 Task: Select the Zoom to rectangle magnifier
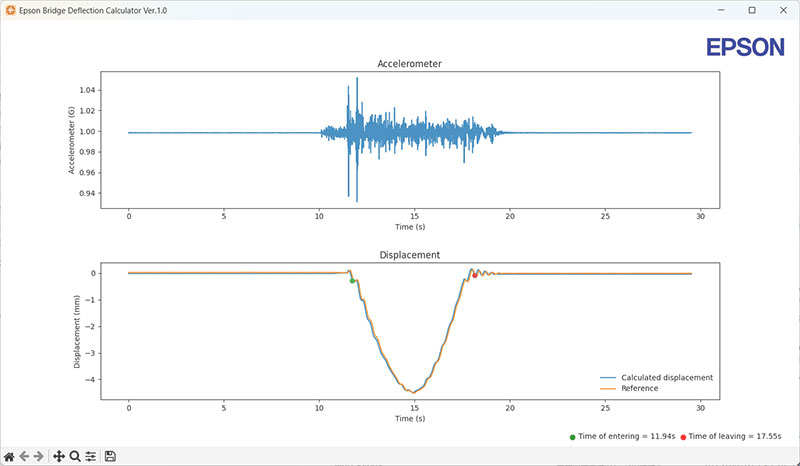pyautogui.click(x=75, y=456)
